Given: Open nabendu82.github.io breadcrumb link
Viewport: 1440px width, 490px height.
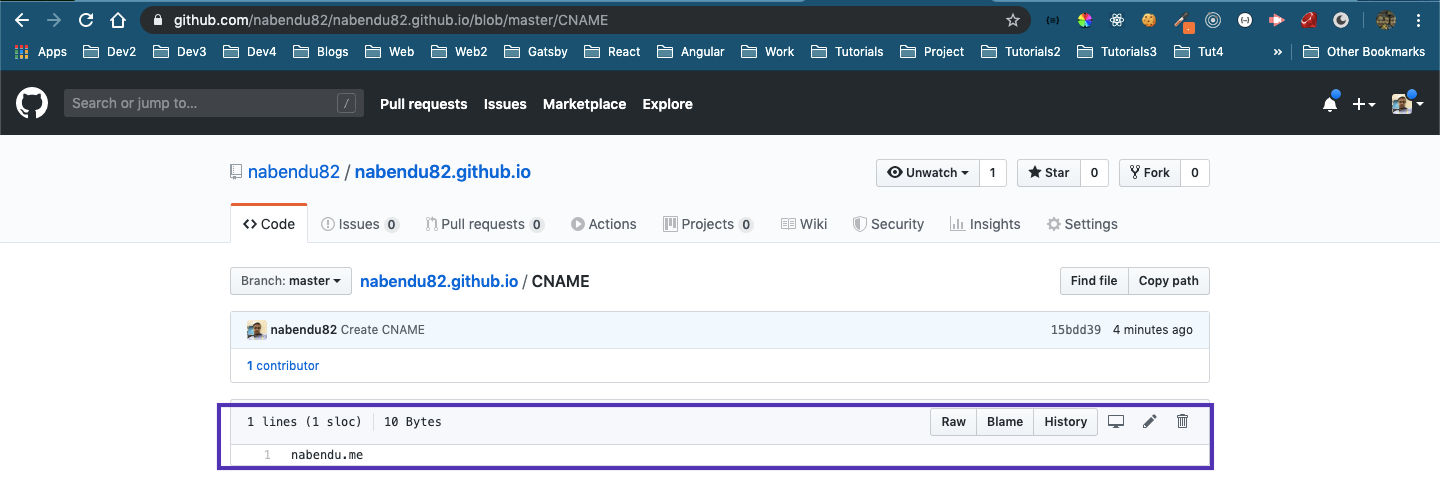Looking at the screenshot, I should (439, 281).
